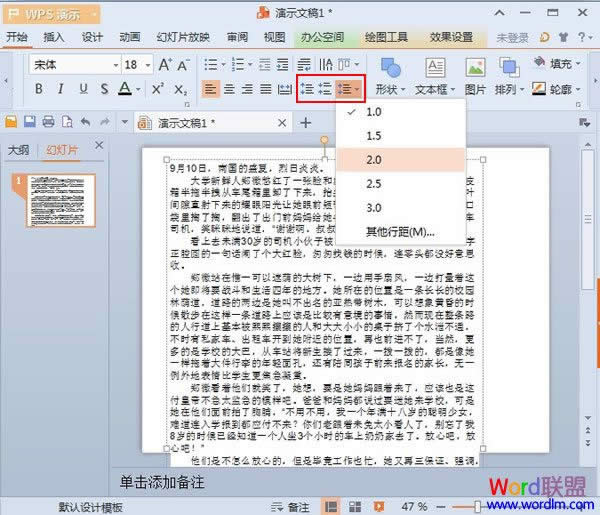
Task: Decrease paragraph spacing icon
Action: (x=325, y=89)
